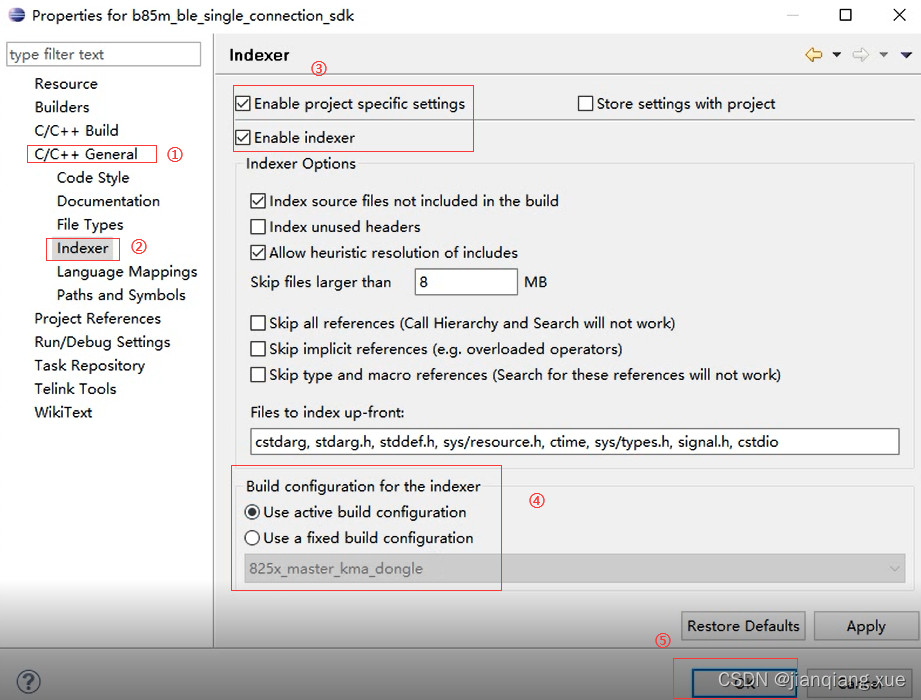Screen dimensions: 921x700
Task: Select C/C++ General tree item
Action: point(86,154)
